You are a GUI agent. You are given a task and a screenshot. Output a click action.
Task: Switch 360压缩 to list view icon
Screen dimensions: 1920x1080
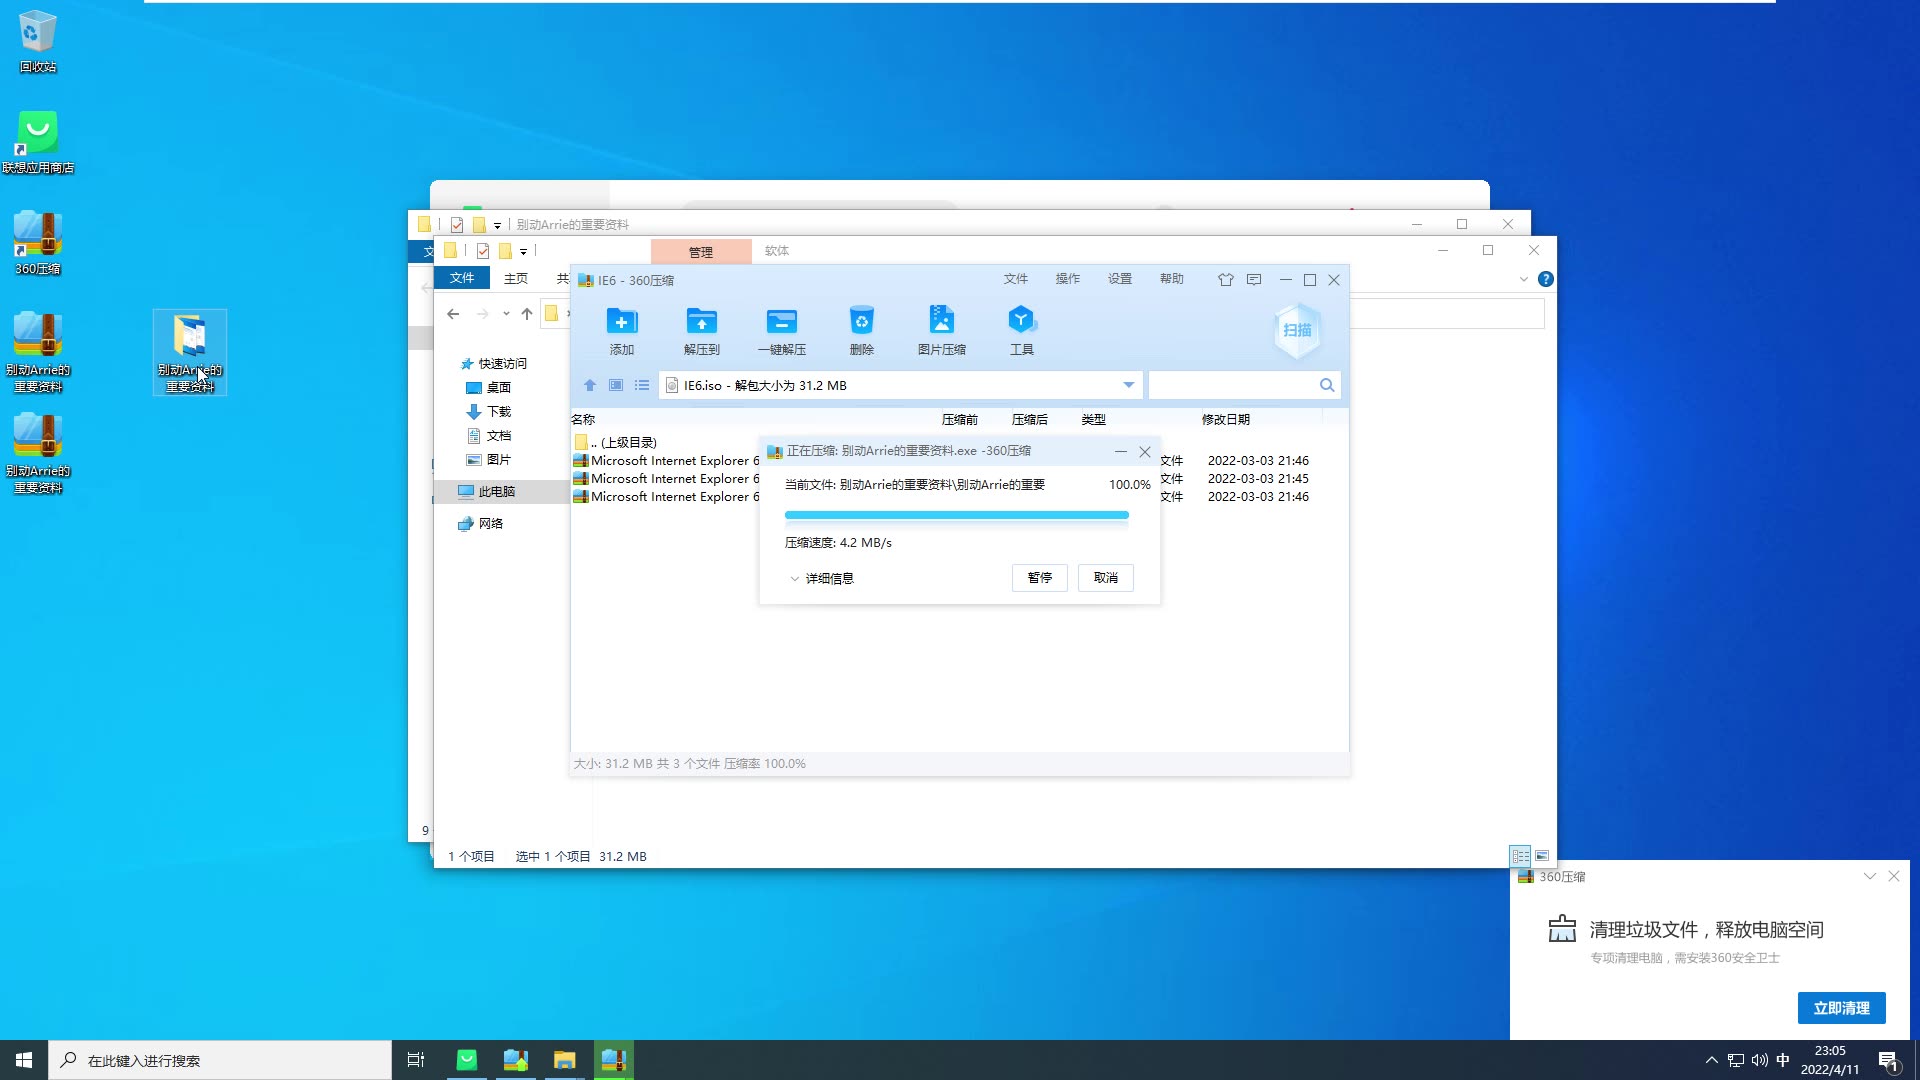(642, 385)
